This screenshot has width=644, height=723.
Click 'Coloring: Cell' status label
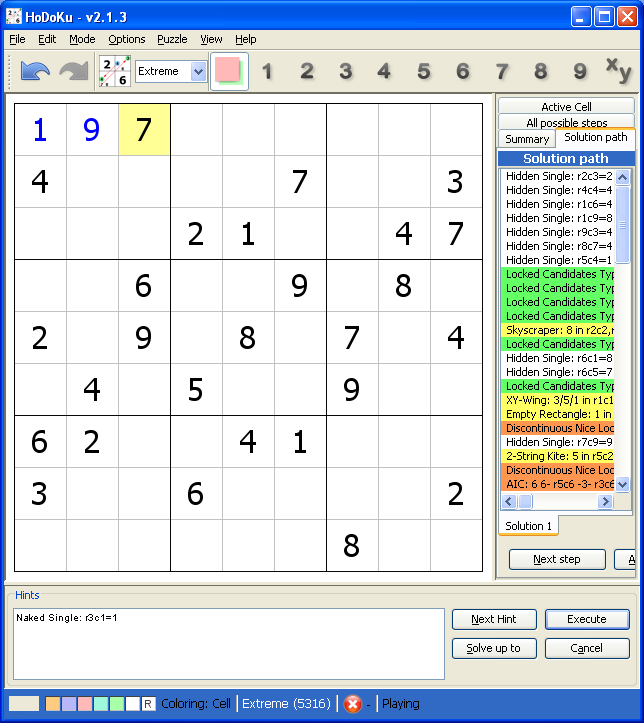tap(196, 704)
